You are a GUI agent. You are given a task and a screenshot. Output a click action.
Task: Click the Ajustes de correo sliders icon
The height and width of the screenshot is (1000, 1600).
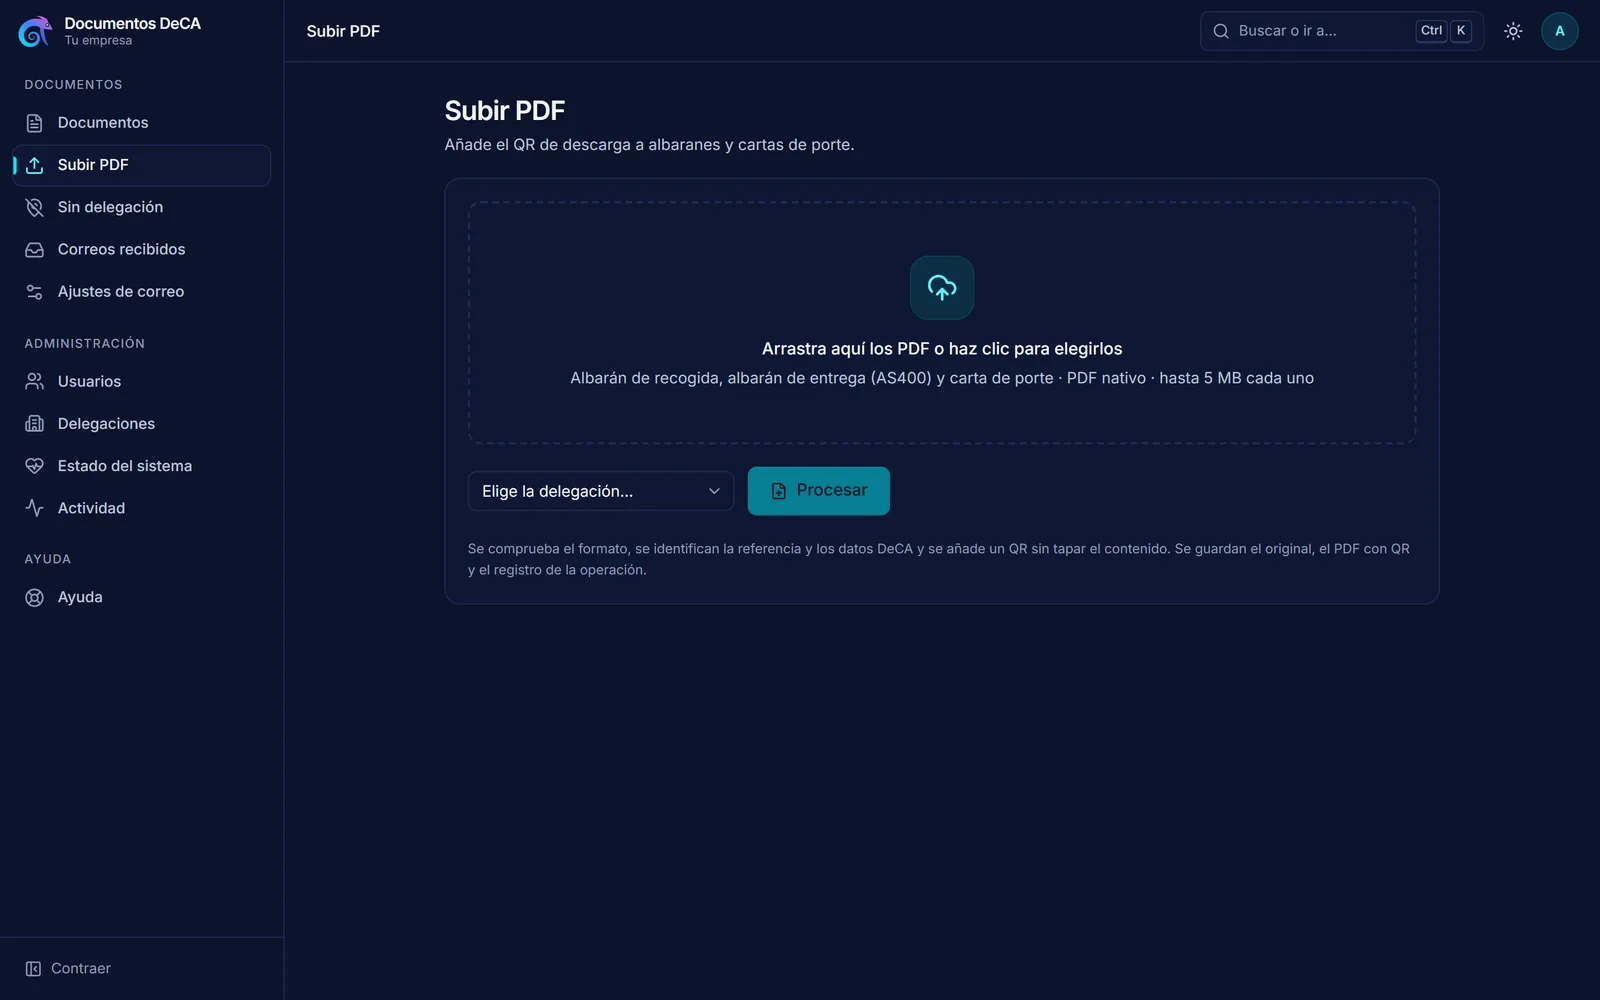coord(34,292)
